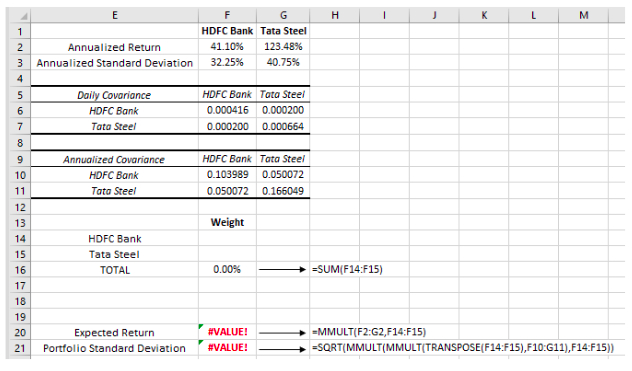This screenshot has height=371, width=632.
Task: Select row 20 header
Action: click(x=20, y=333)
